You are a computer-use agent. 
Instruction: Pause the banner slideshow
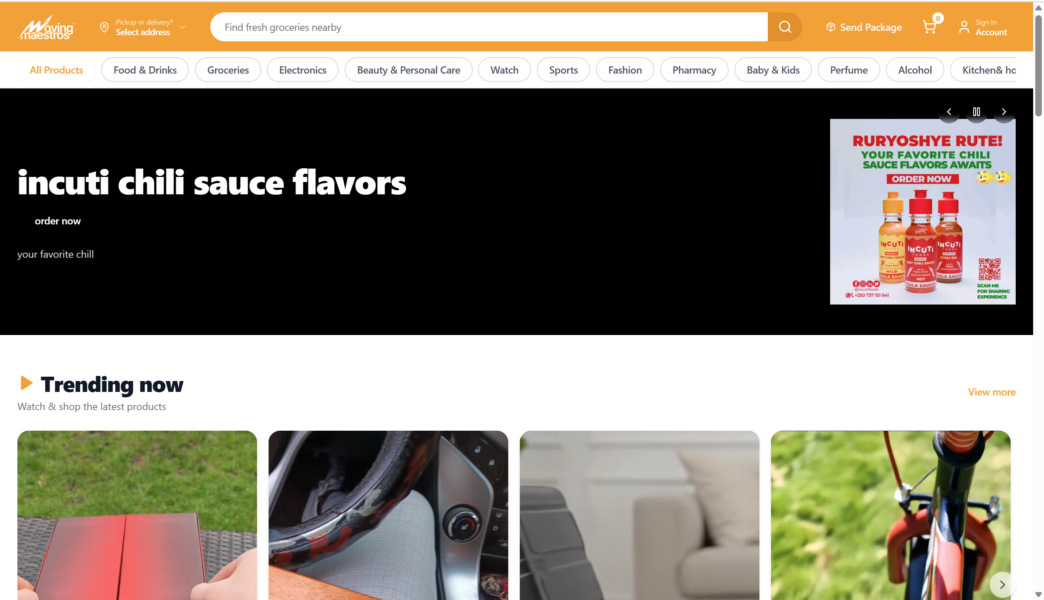click(976, 112)
